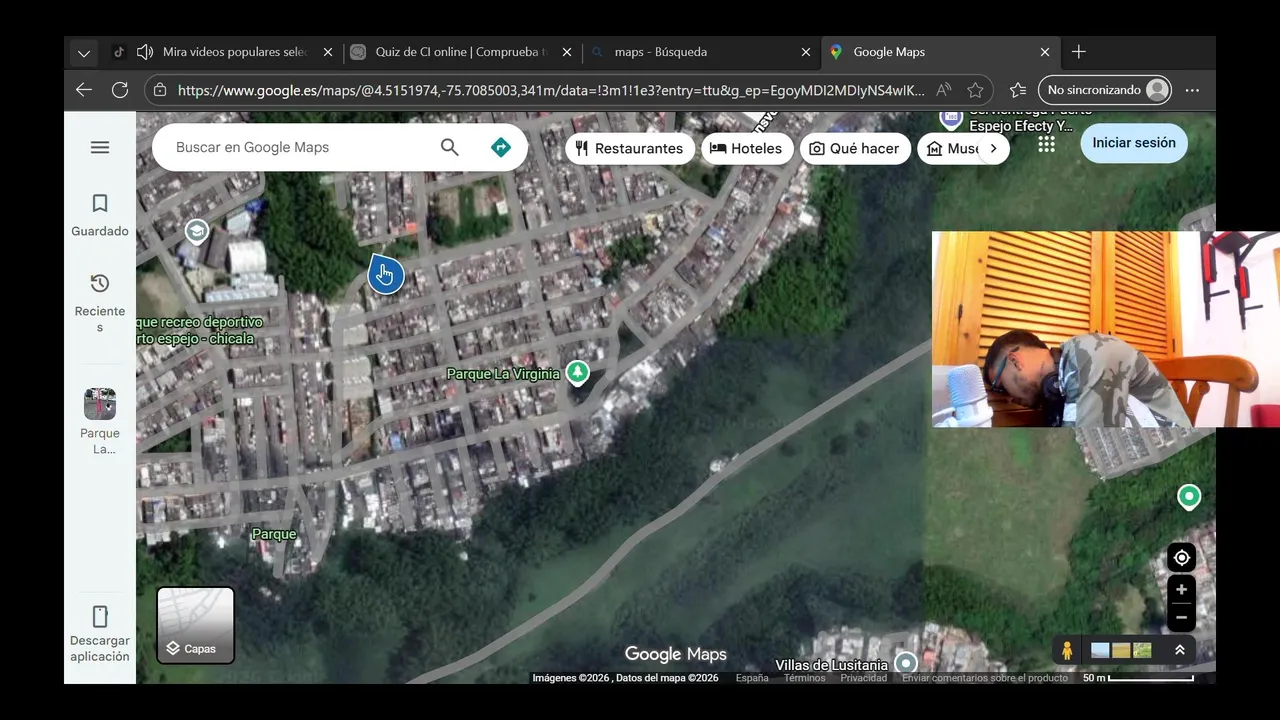Close the Quiz de CI online tab
Image resolution: width=1280 pixels, height=720 pixels.
[567, 52]
